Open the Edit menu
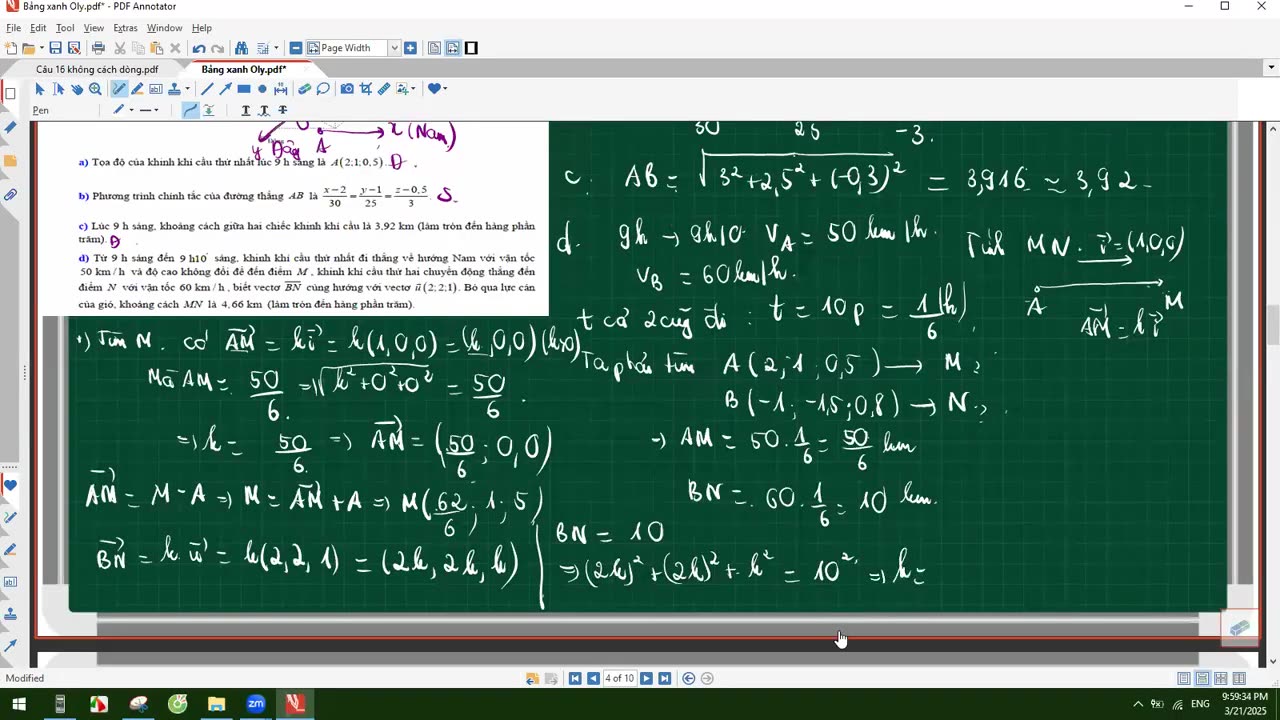 pos(38,28)
